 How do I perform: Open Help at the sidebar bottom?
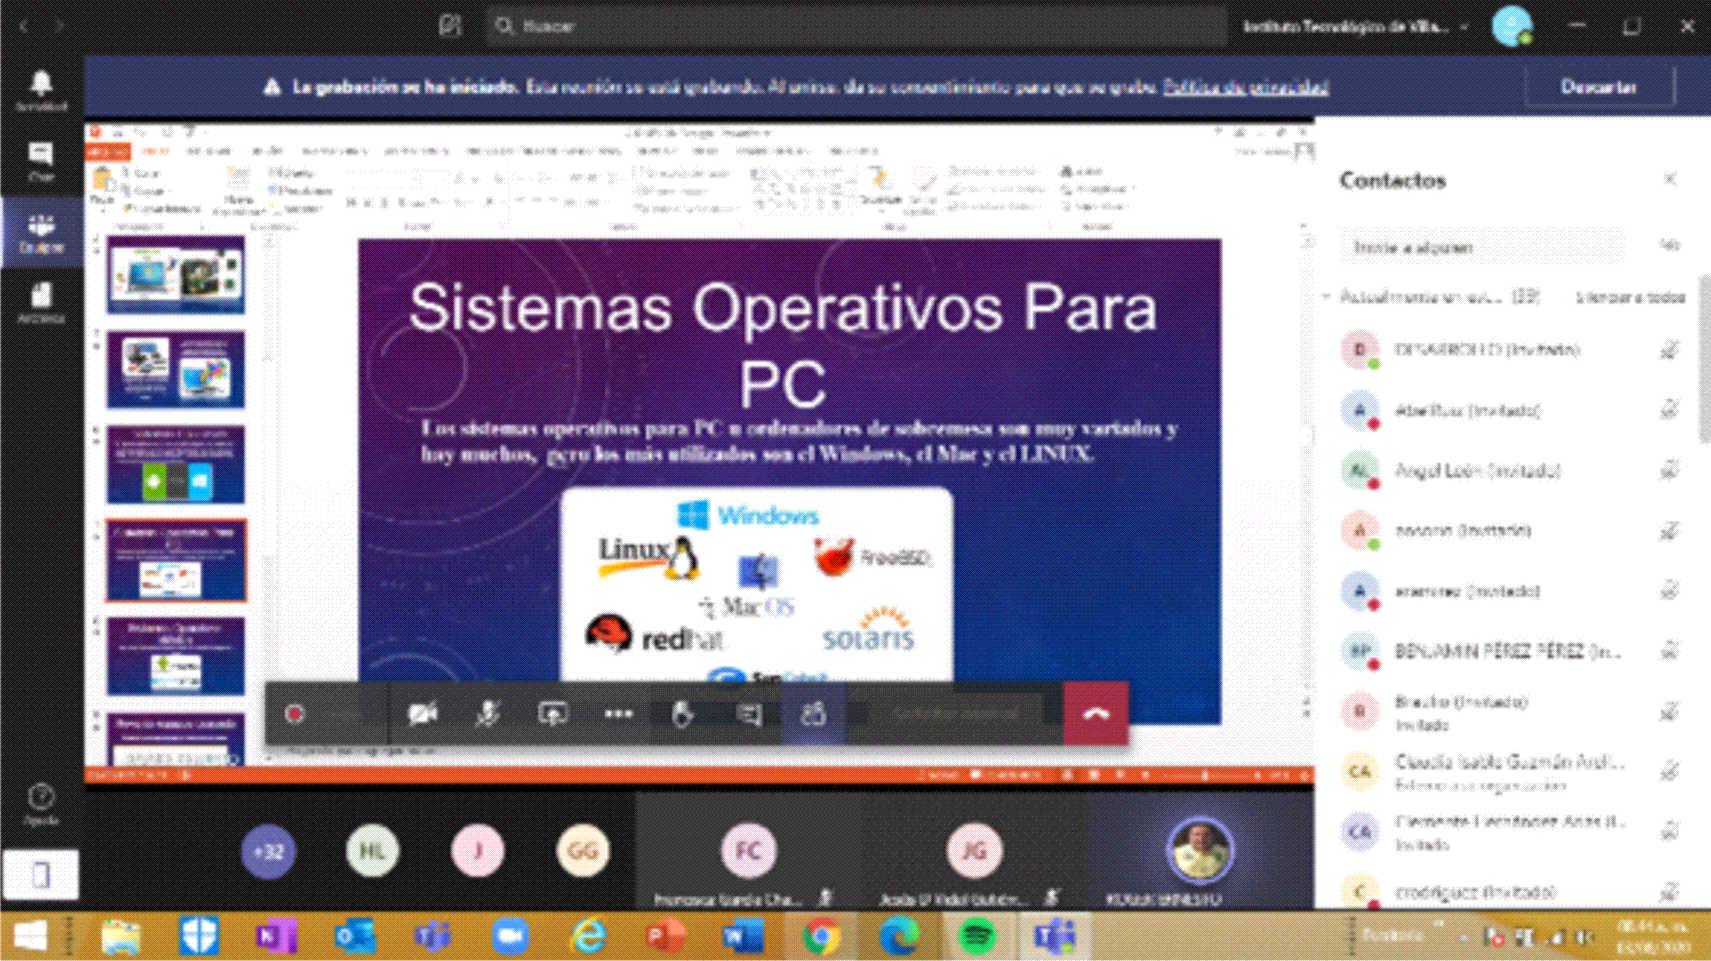click(x=41, y=804)
